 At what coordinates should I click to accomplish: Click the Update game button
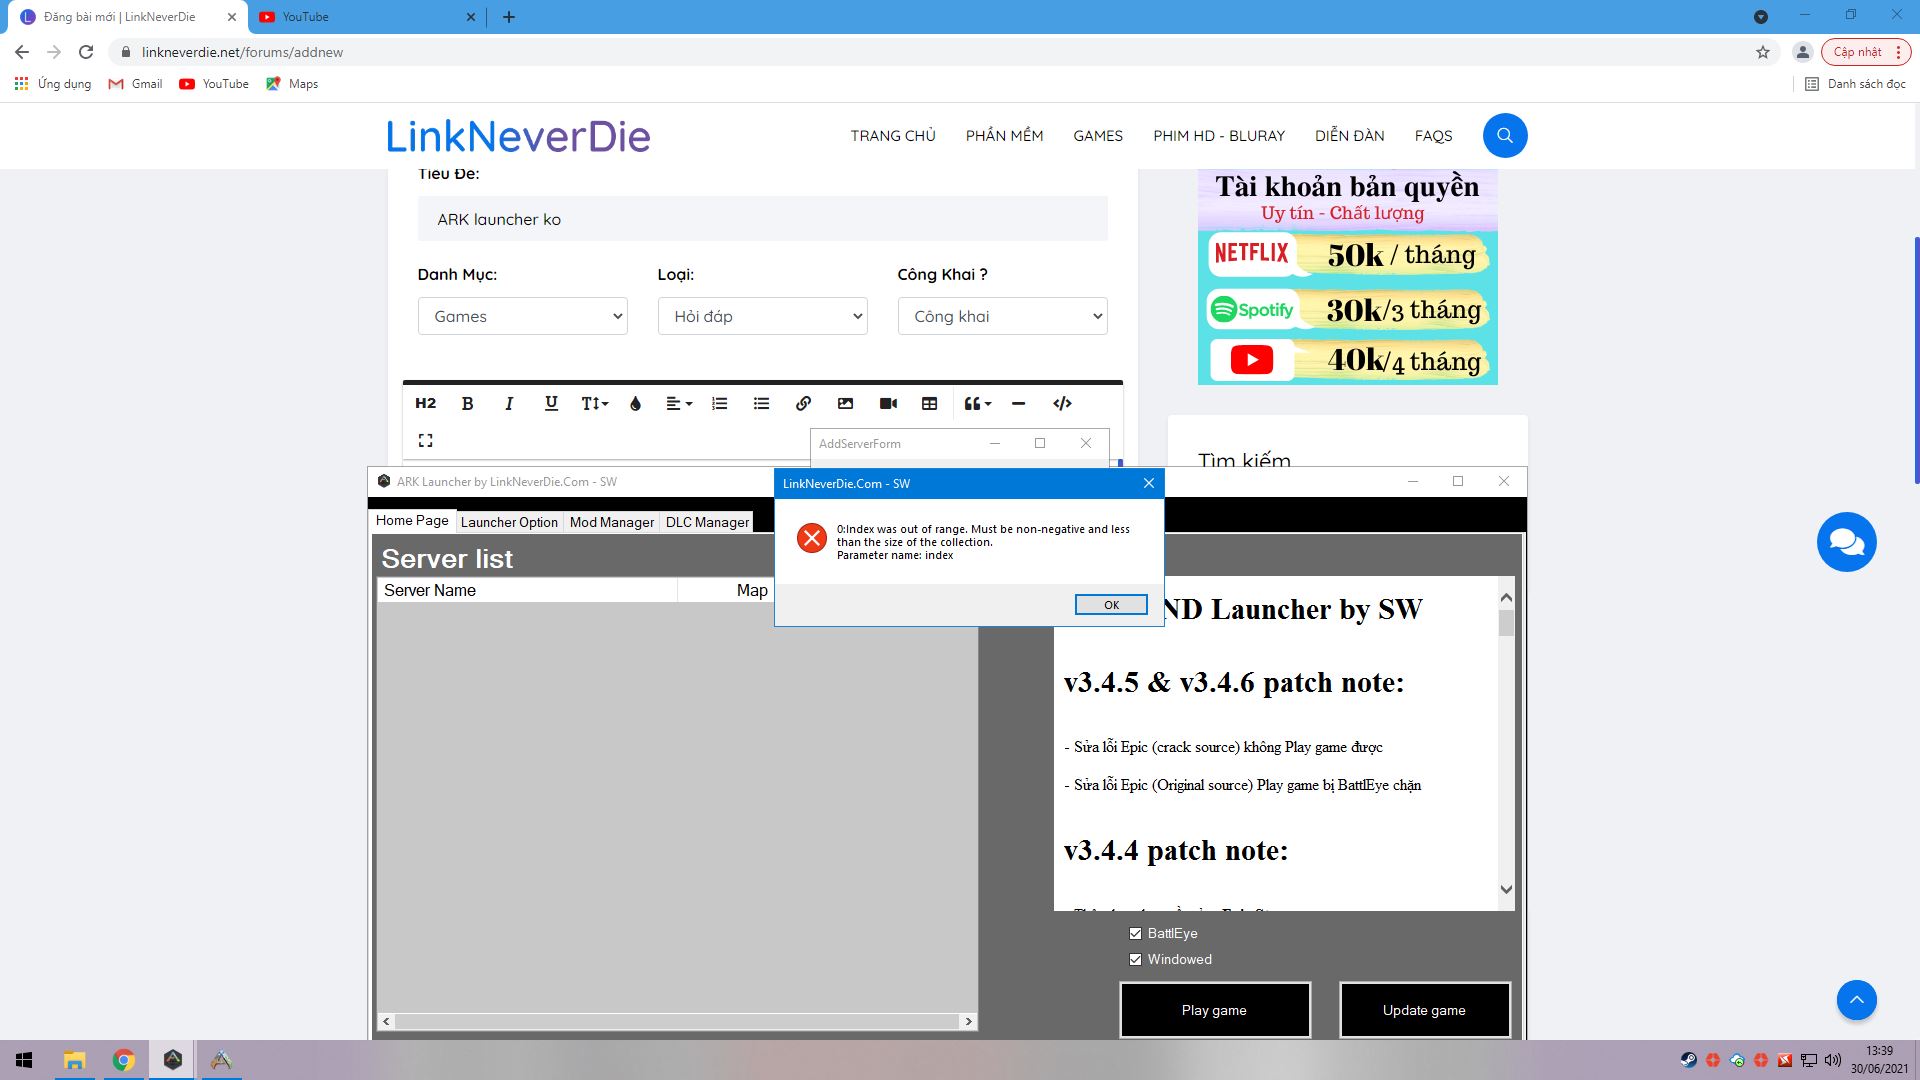tap(1424, 1010)
